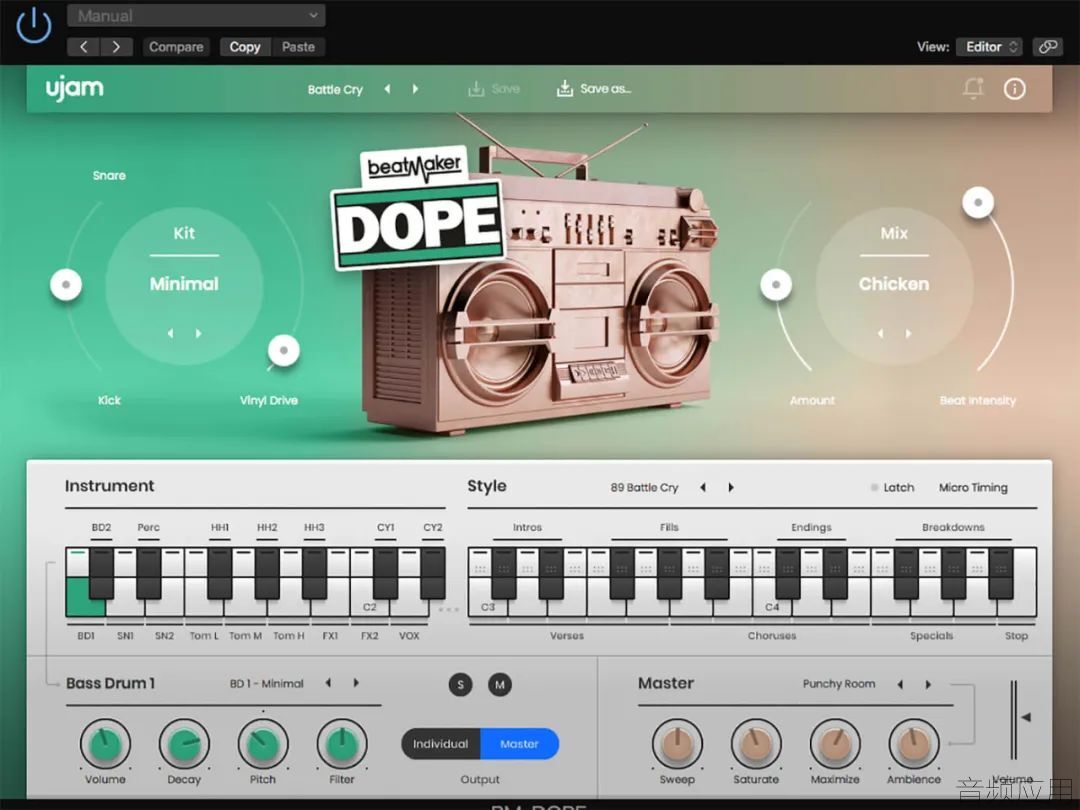Open the Battle Cry preset list

click(335, 90)
